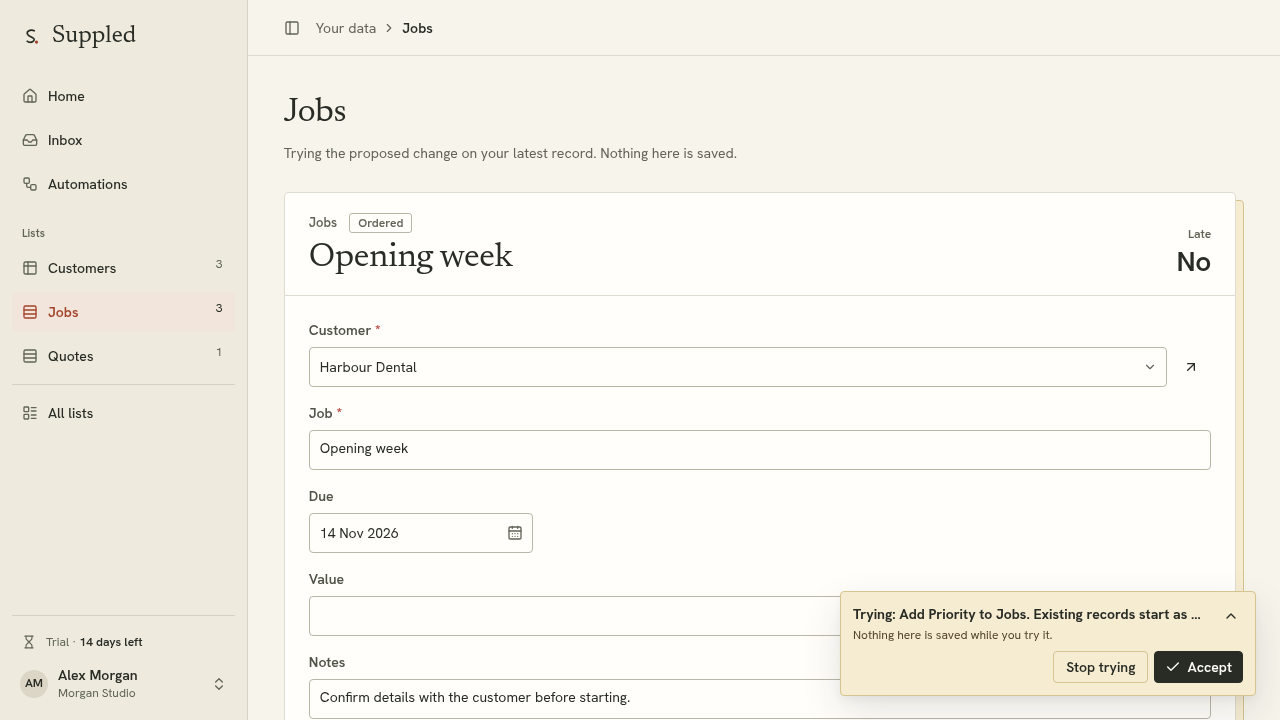
Task: Open the Quotes list
Action: pyautogui.click(x=123, y=356)
